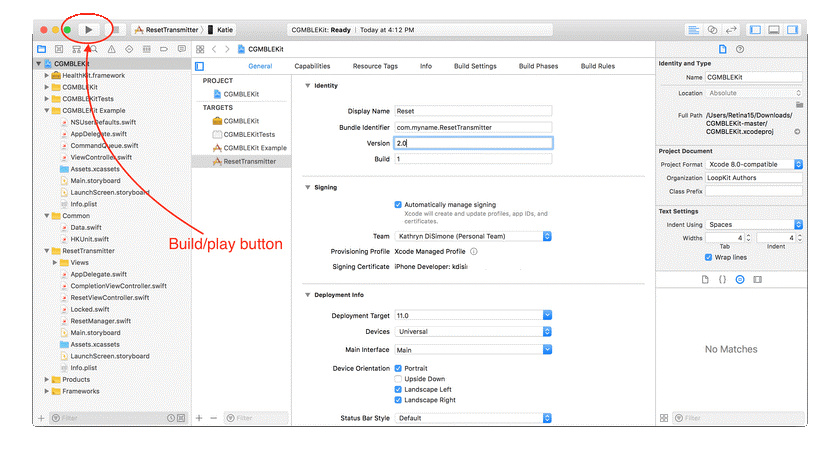Screen dimensions: 840x473
Task: Switch to the Info tab
Action: coord(426,66)
